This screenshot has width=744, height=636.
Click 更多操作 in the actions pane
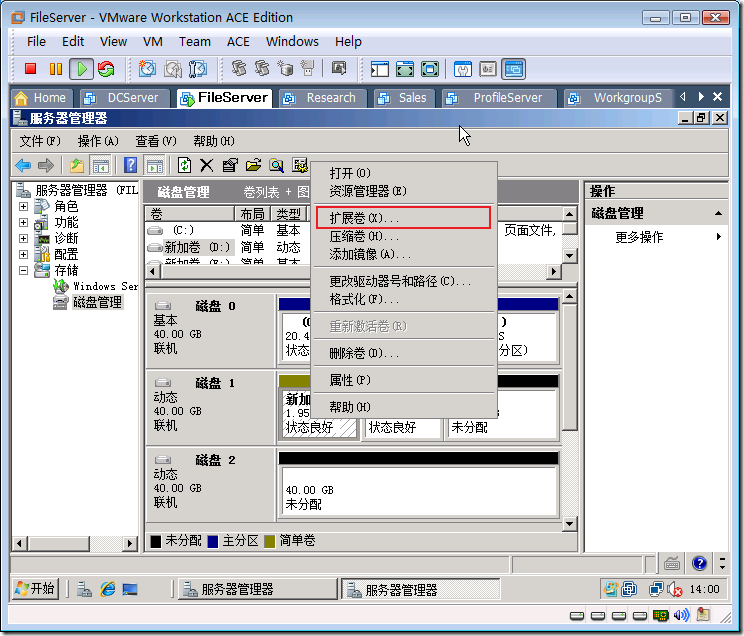pos(639,237)
